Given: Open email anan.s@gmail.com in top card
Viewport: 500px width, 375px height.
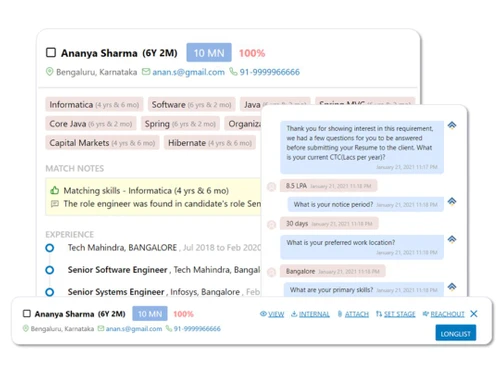Looking at the screenshot, I should tap(188, 72).
